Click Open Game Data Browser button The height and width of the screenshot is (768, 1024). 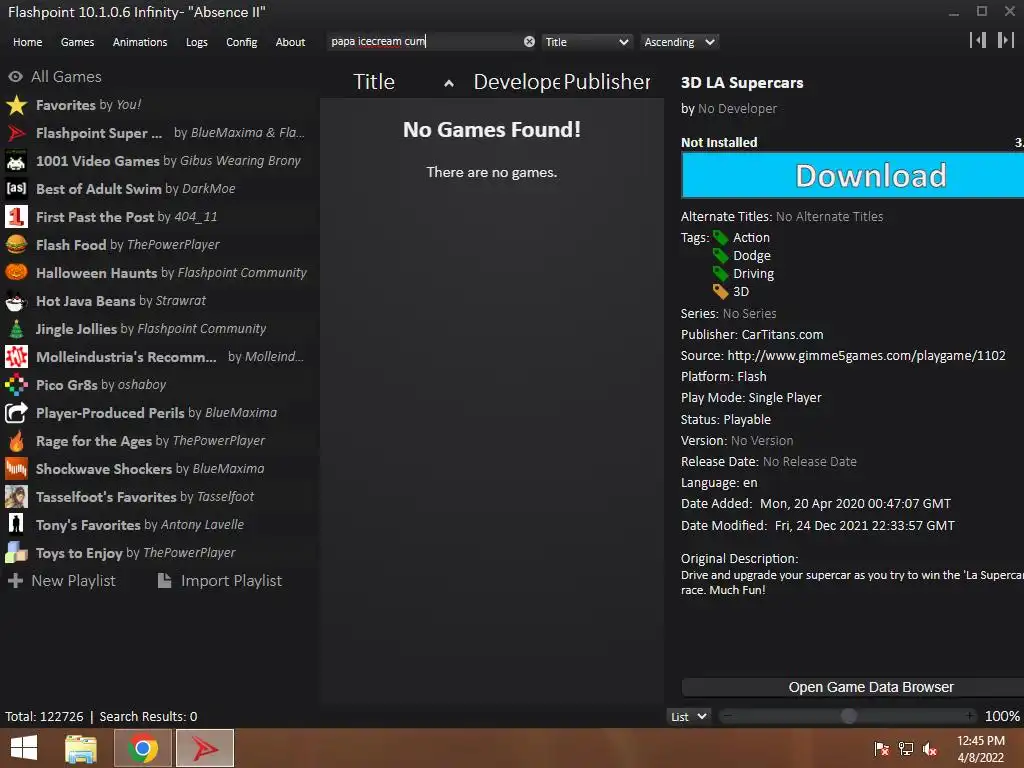tap(853, 687)
